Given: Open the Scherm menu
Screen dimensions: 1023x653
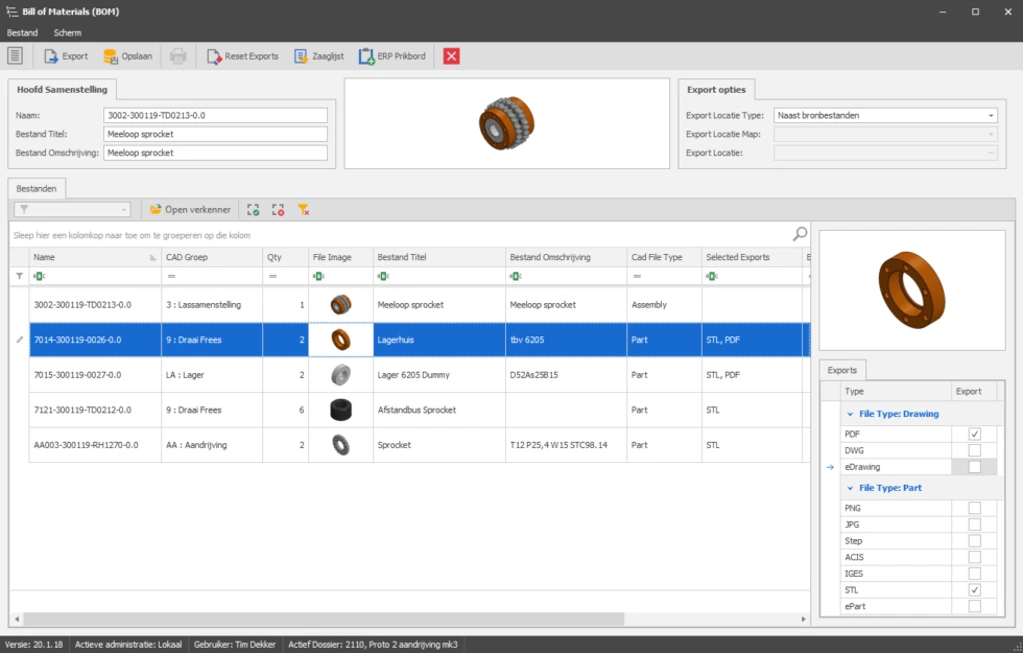Looking at the screenshot, I should pos(68,33).
